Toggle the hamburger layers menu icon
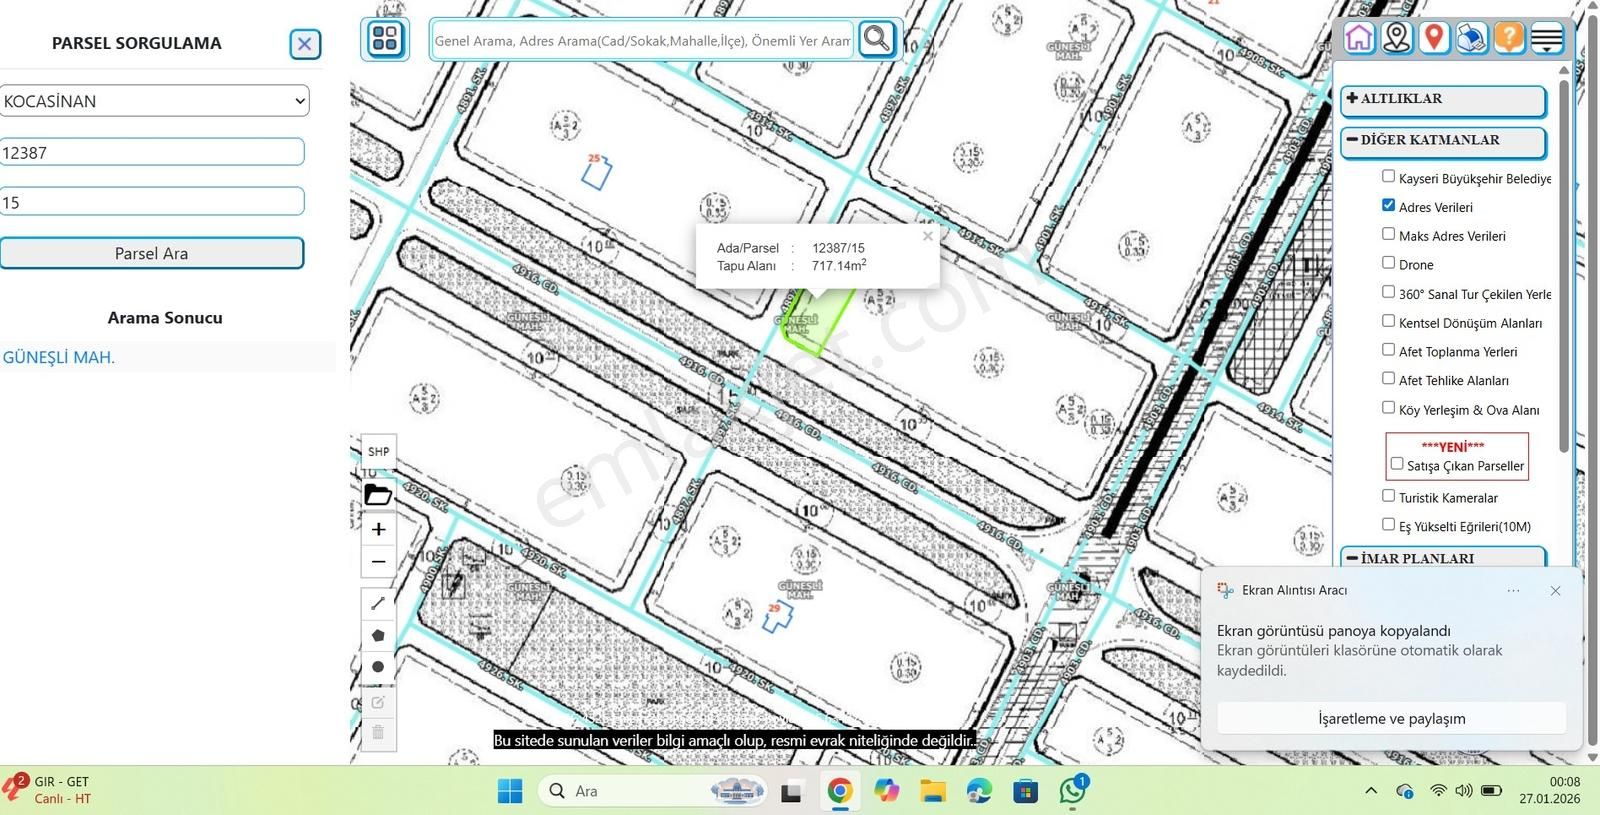The width and height of the screenshot is (1600, 815). [1547, 38]
